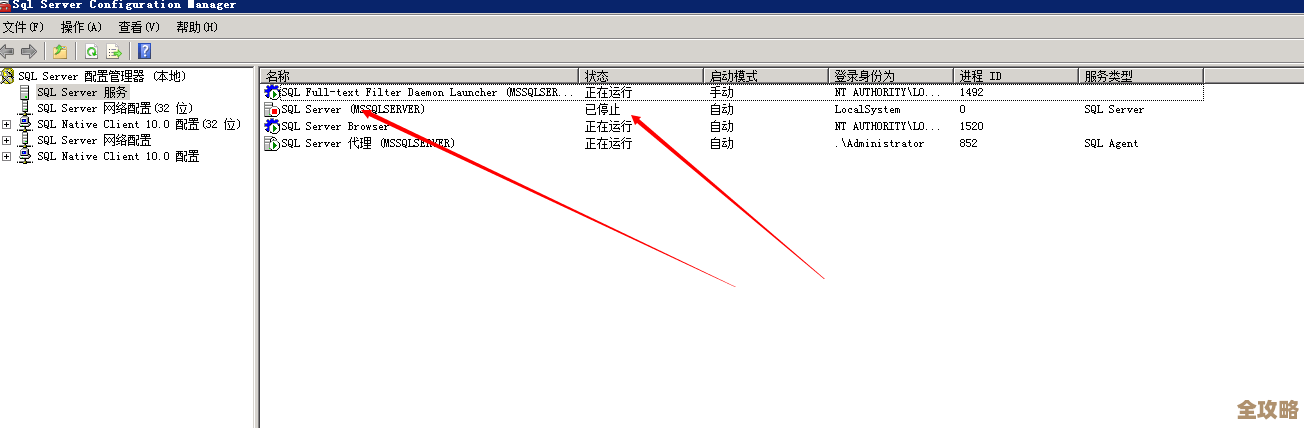Sort by the 进程 ID column header
1304x428 pixels.
pyautogui.click(x=1015, y=76)
